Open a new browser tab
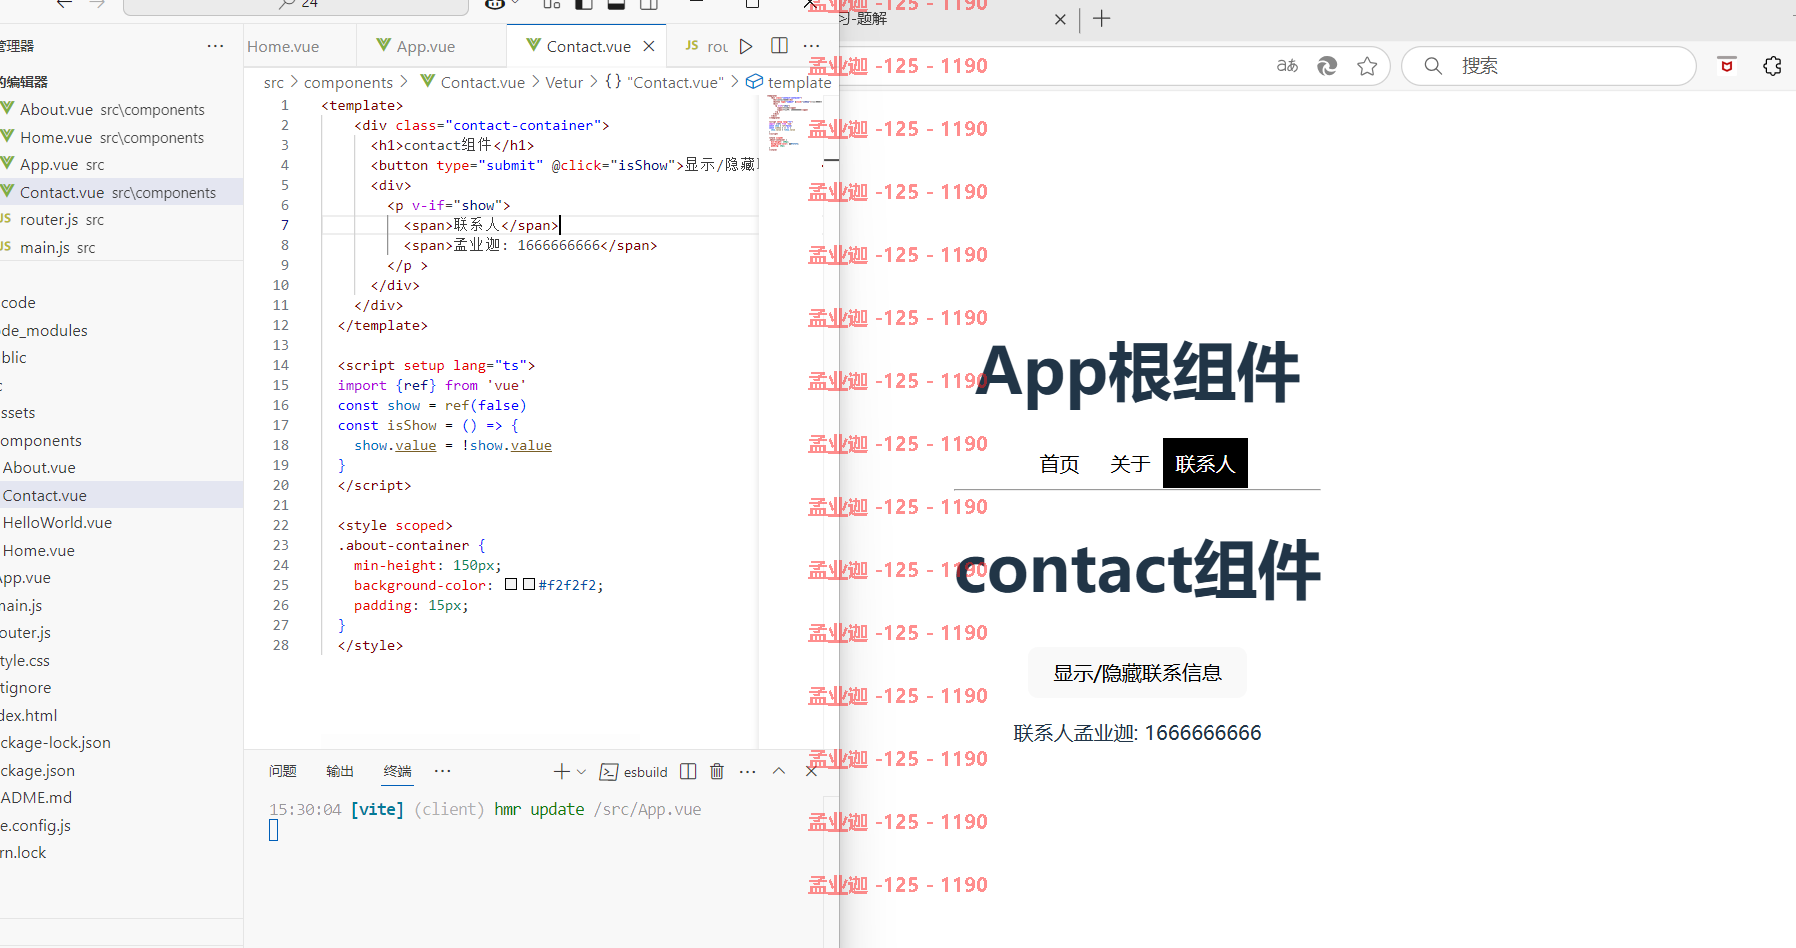Viewport: 1796px width, 948px height. 1102,18
